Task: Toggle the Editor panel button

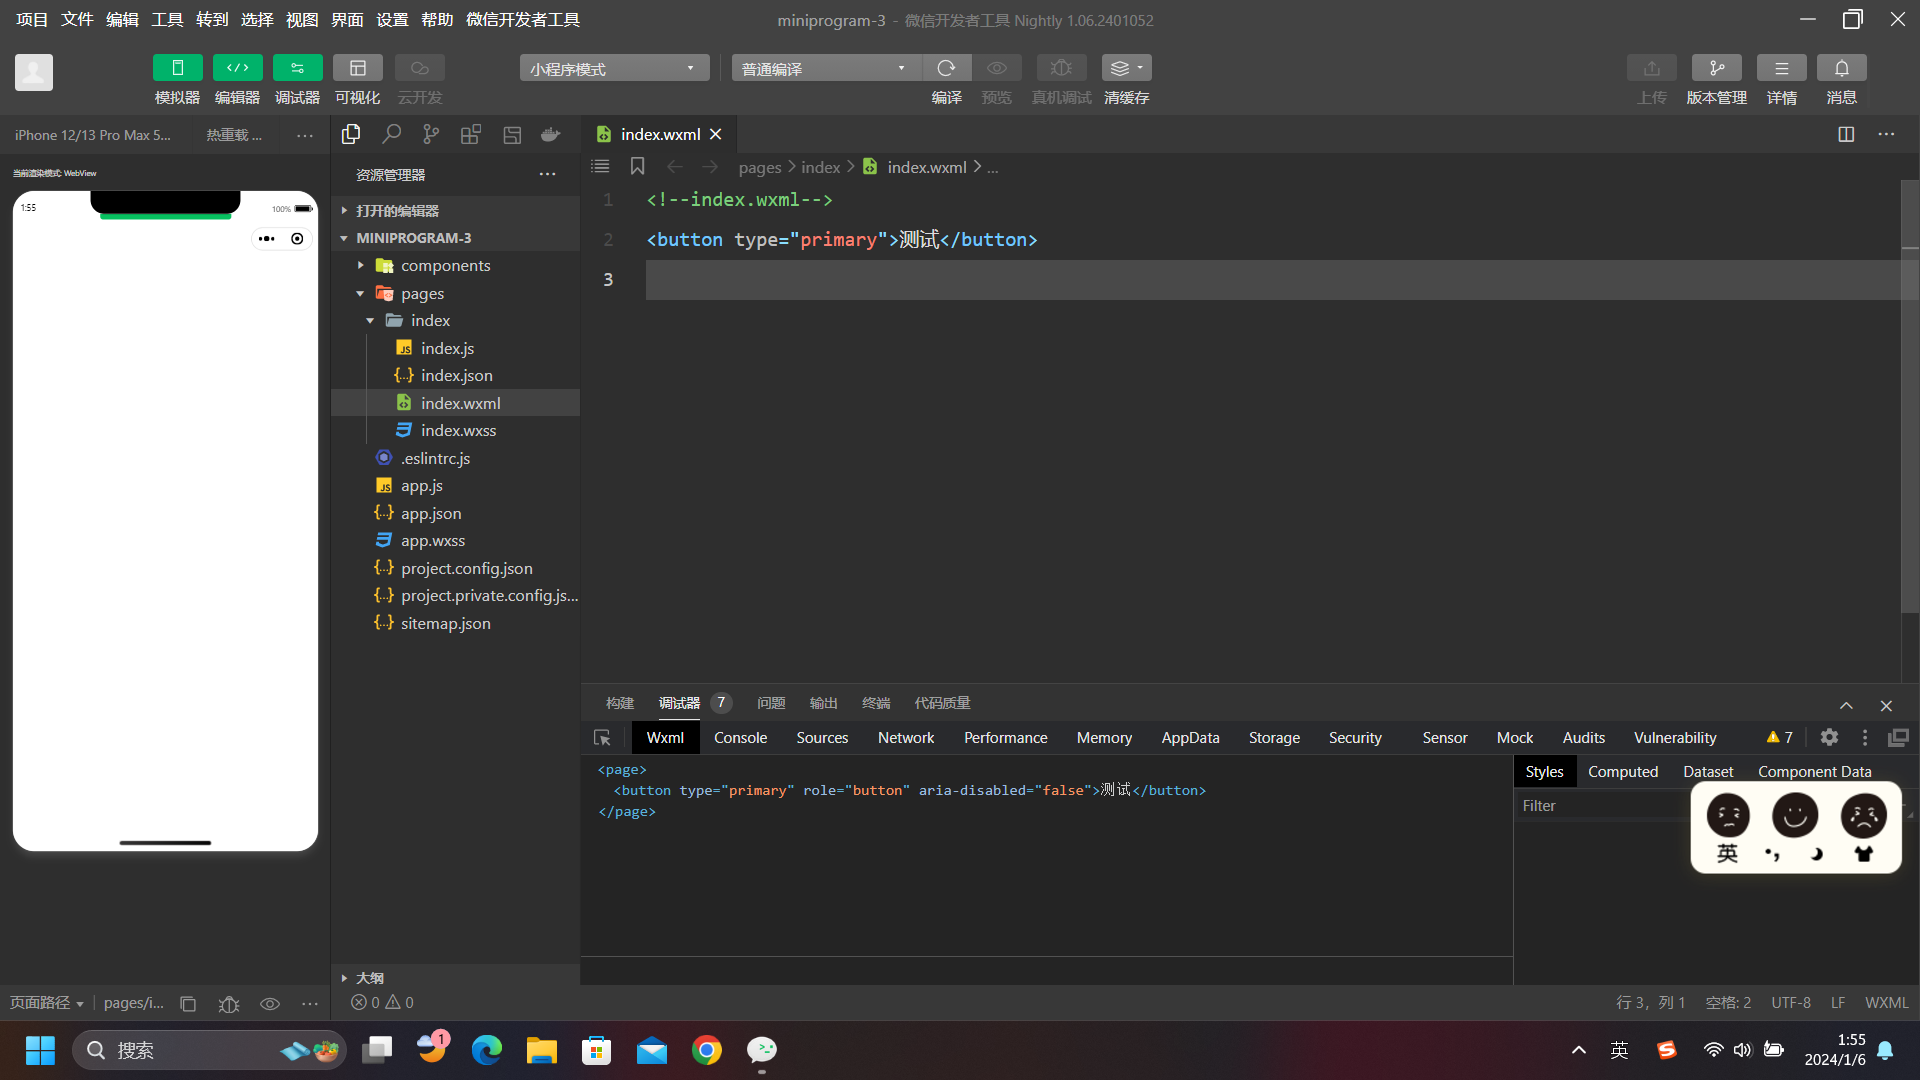Action: [x=237, y=68]
